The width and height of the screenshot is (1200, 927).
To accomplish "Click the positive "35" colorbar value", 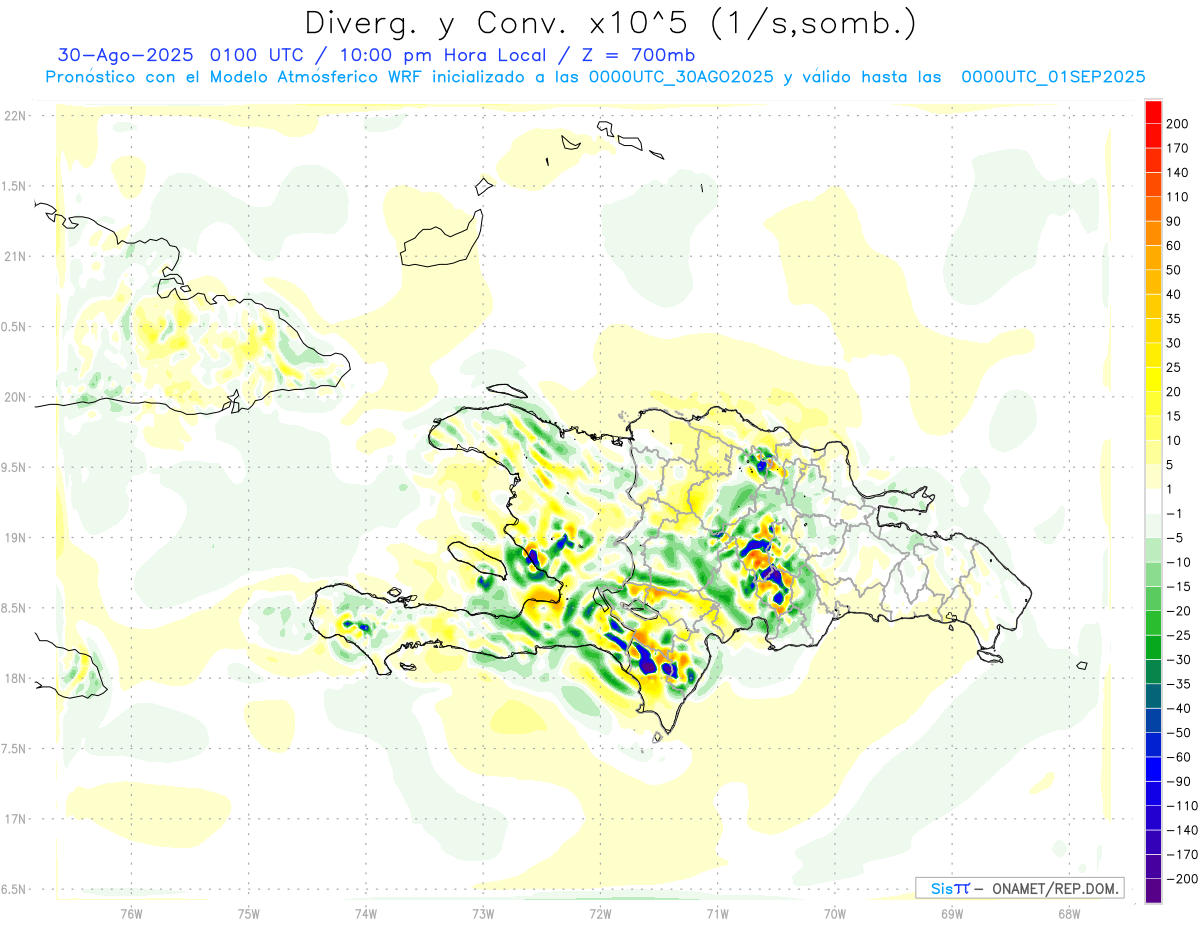I will (x=1175, y=319).
